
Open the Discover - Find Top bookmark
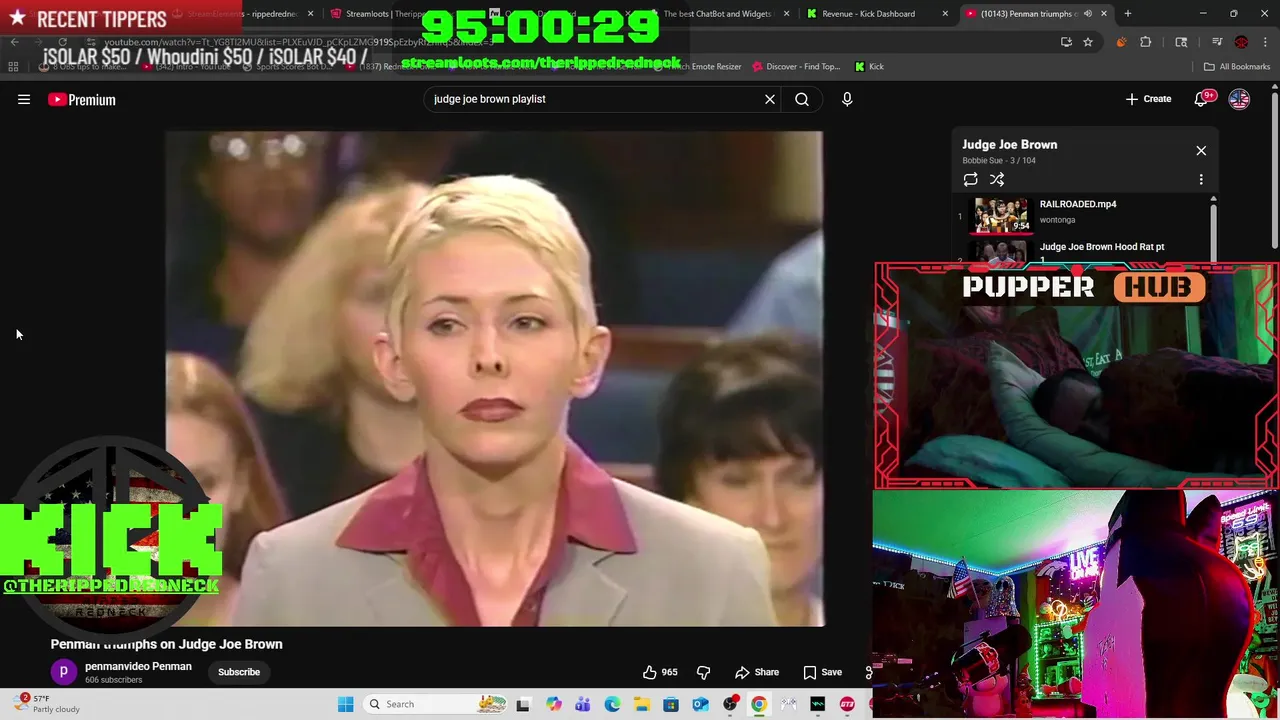[796, 67]
